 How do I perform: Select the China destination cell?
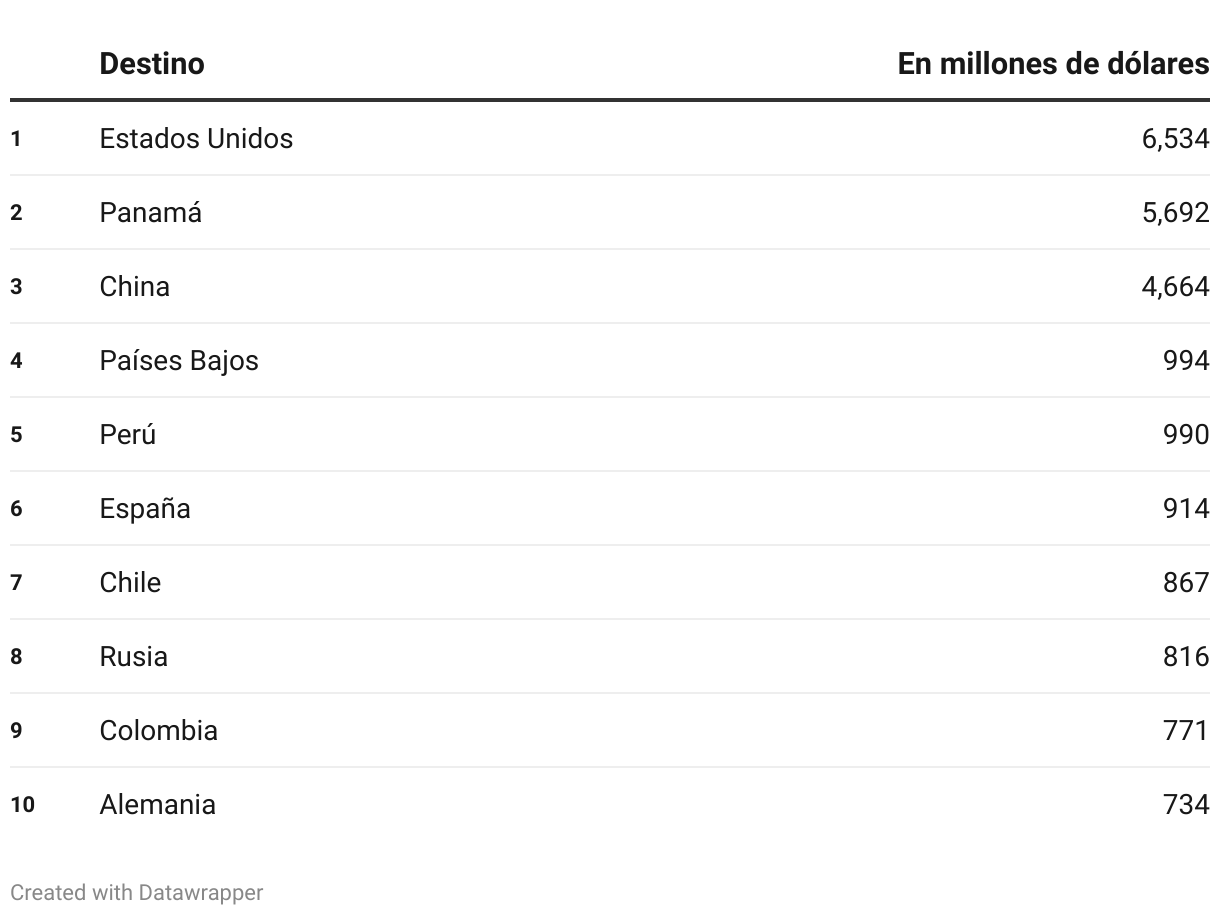click(135, 286)
